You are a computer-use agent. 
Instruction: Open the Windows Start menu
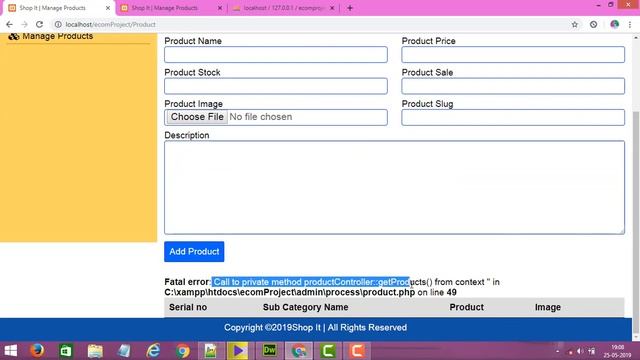(x=11, y=351)
